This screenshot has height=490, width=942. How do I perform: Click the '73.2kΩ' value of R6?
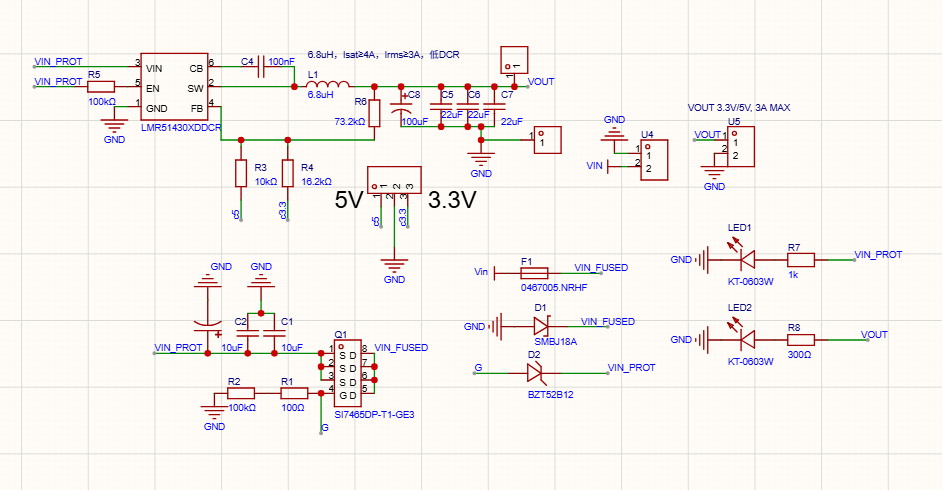[350, 121]
